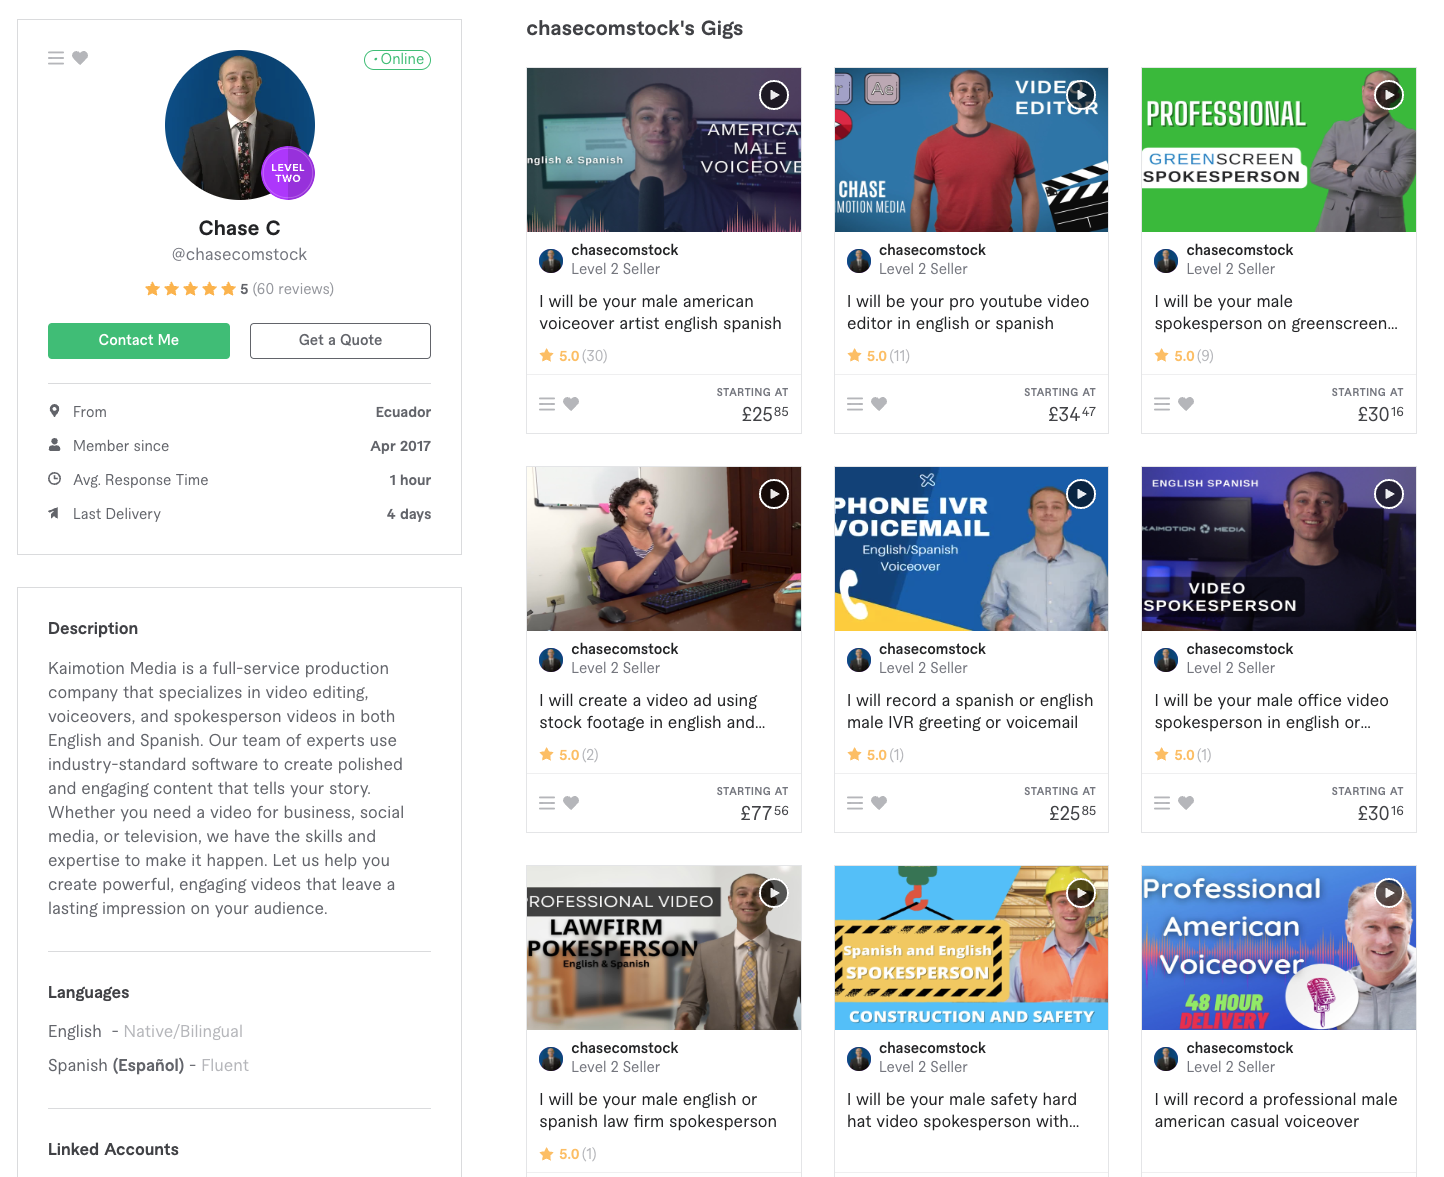Favorite the pro youtube video editor gig
Screen dimensions: 1444x1177
pos(879,404)
